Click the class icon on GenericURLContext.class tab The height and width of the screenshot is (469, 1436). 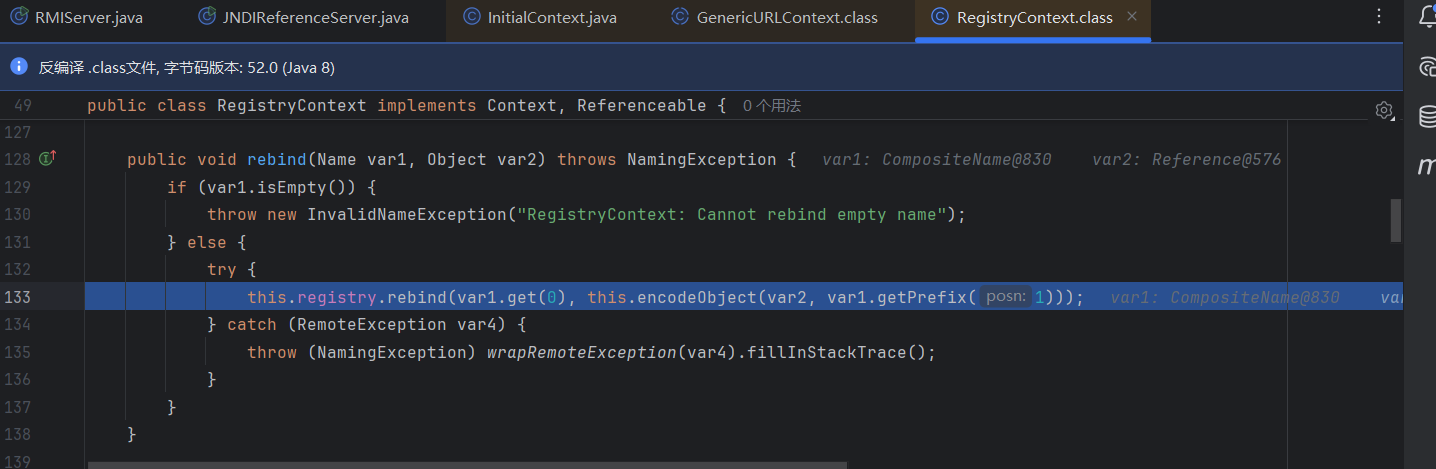click(680, 17)
